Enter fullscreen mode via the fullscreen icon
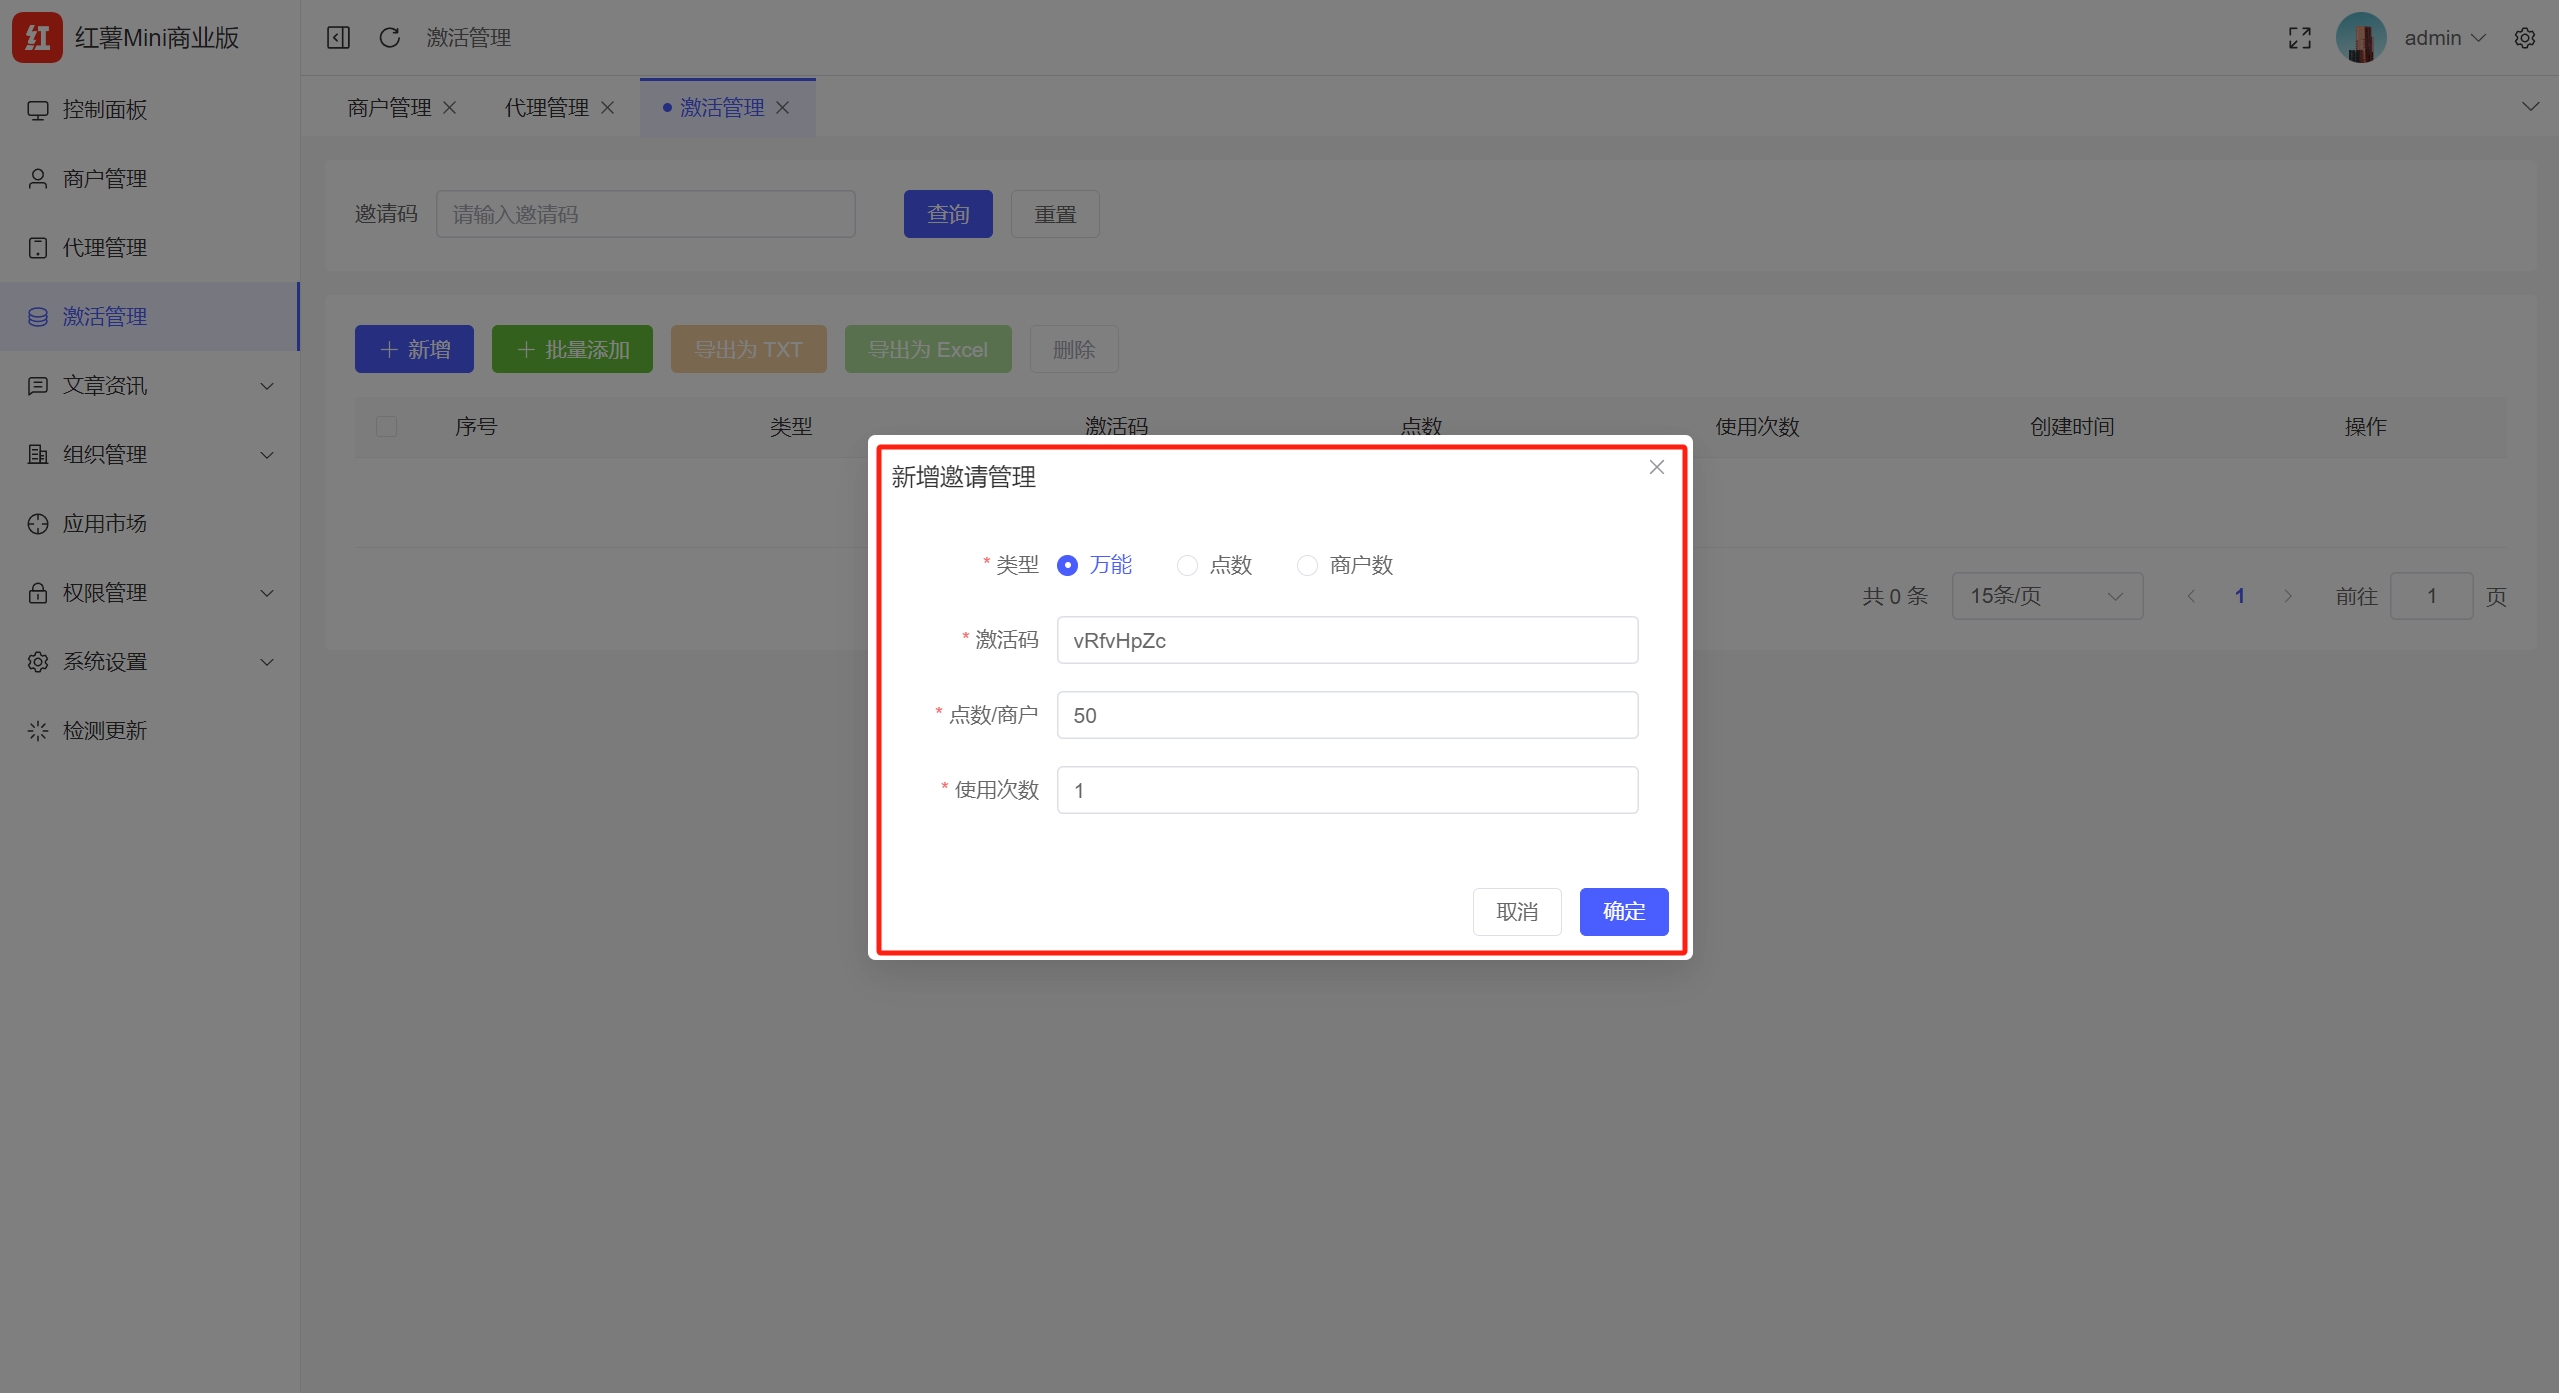This screenshot has height=1393, width=2559. click(x=2299, y=37)
